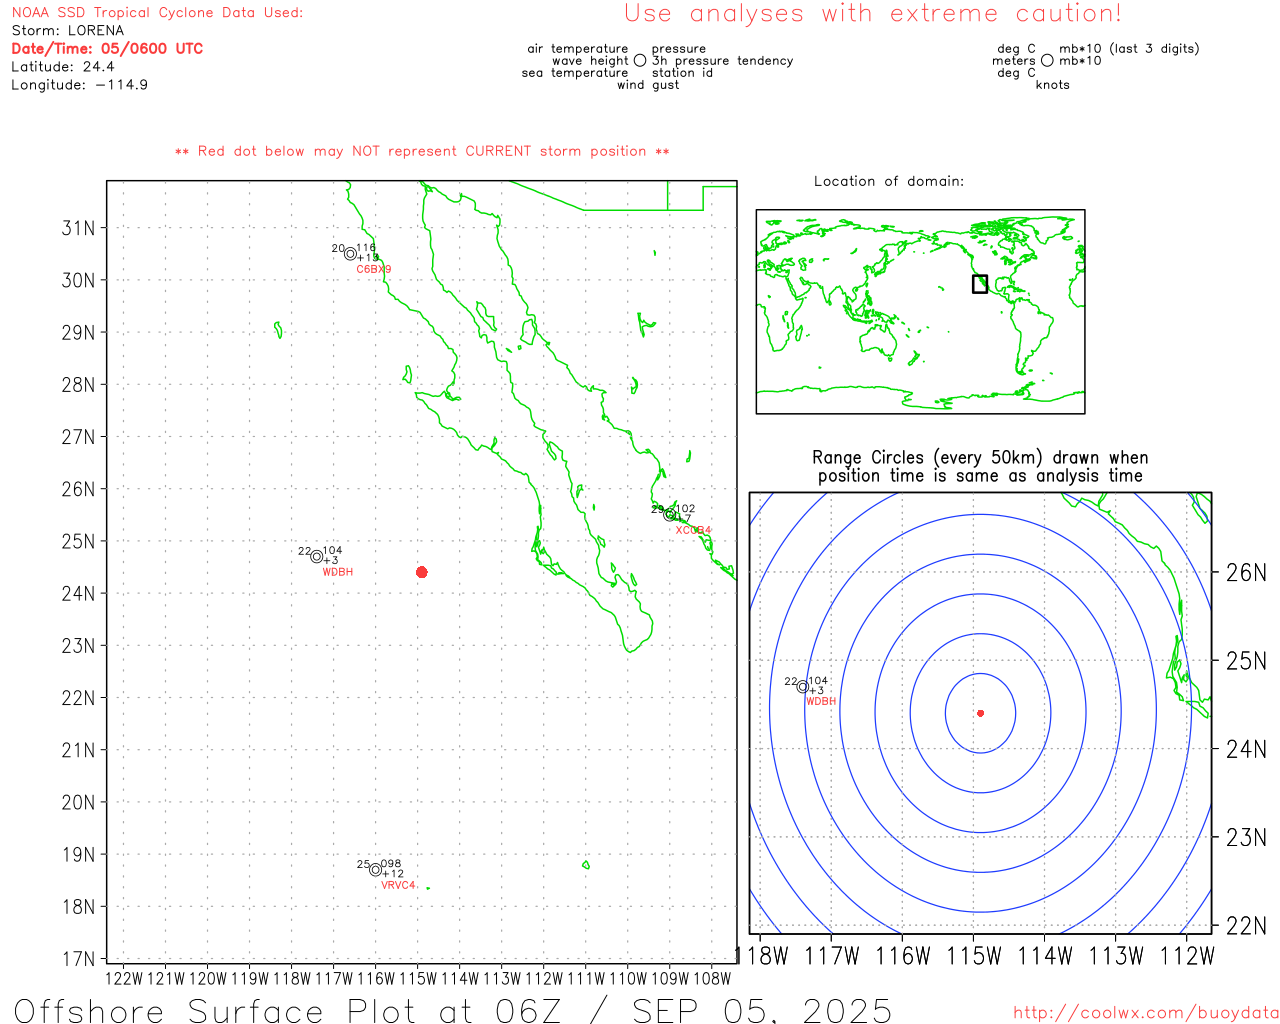Click the red center dot in range circles map
The image size is (1280, 1024).
point(980,713)
